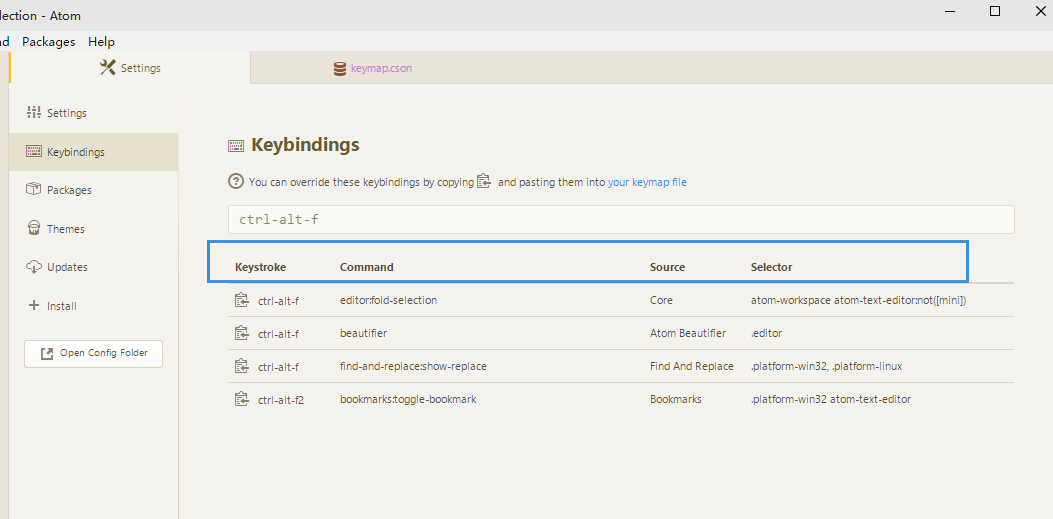Click the keybinding search field
Viewport: 1053px width, 519px height.
tap(620, 220)
